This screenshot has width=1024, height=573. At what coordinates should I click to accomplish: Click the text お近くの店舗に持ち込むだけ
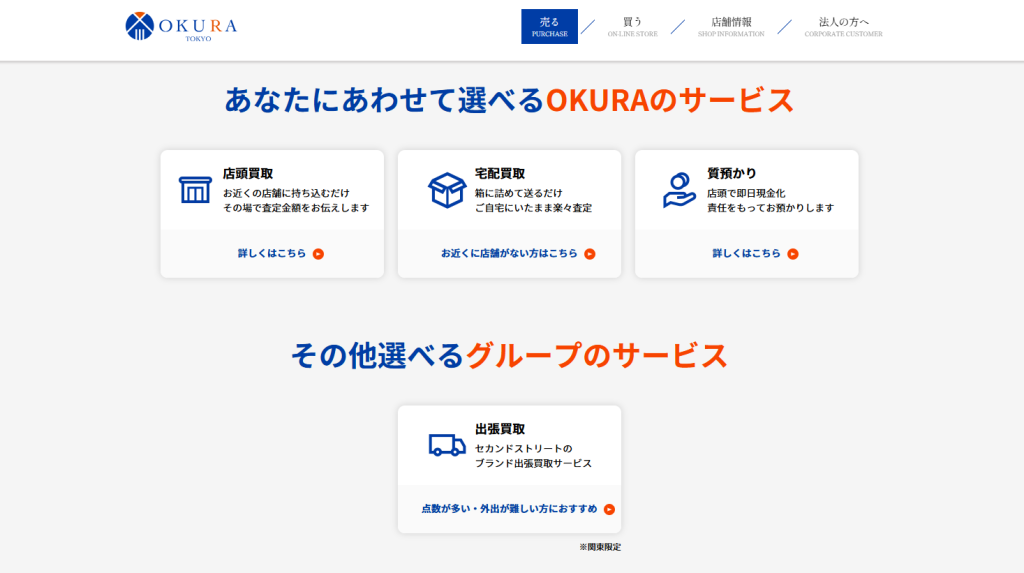coord(286,193)
